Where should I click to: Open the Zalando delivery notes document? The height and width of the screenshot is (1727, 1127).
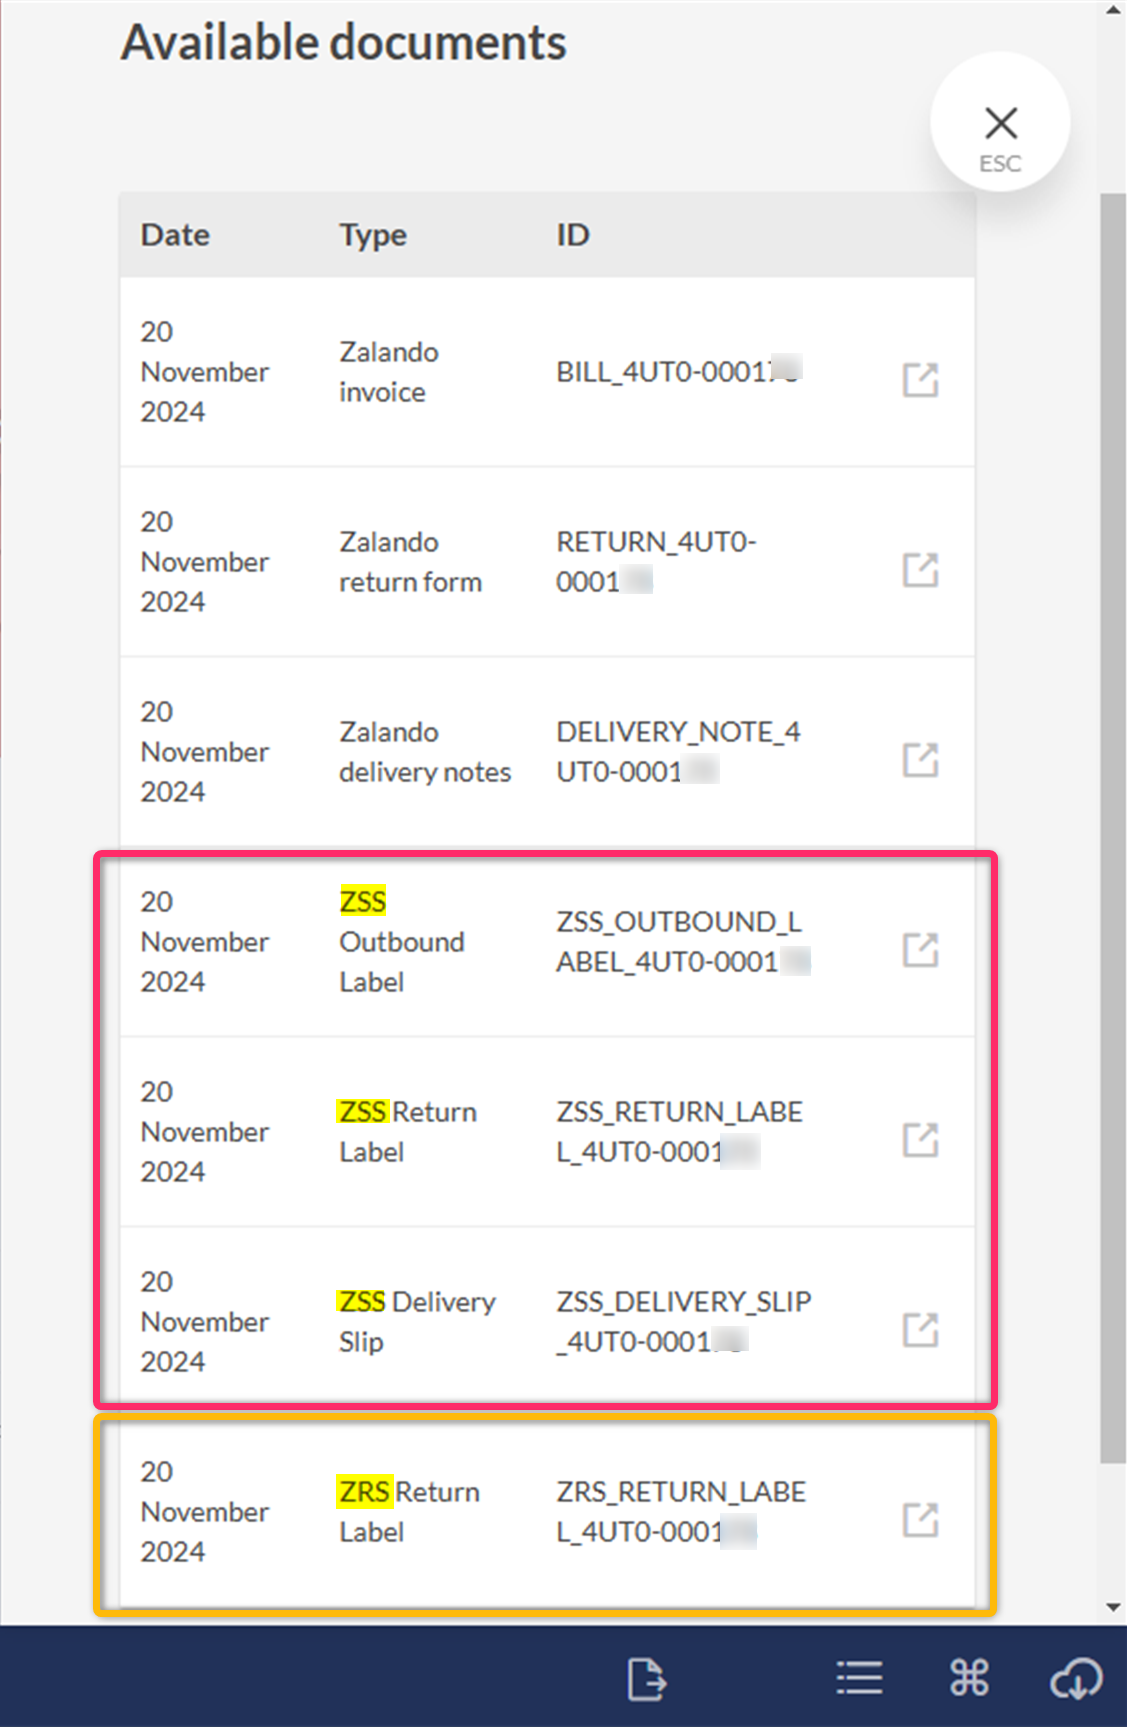[920, 760]
